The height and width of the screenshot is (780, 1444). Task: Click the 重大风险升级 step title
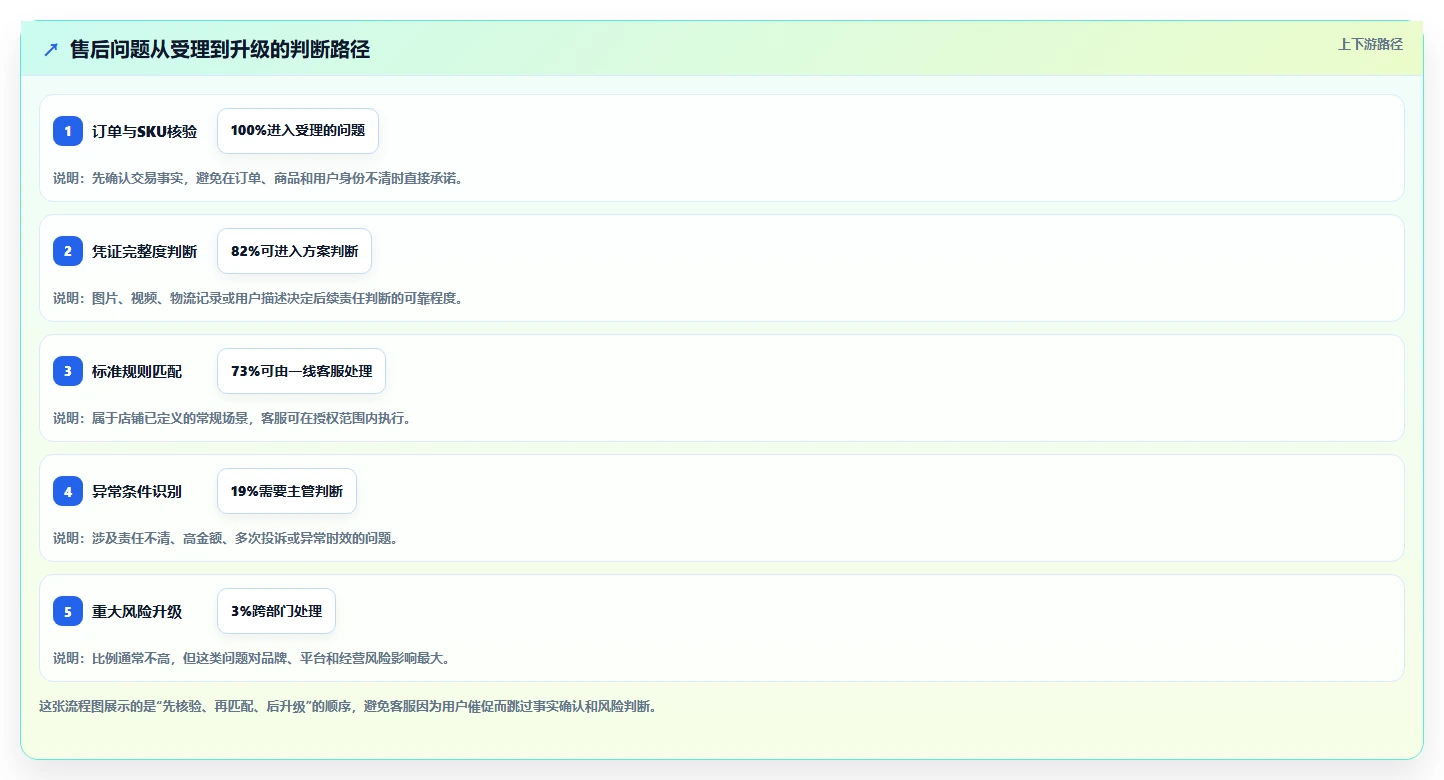pos(137,611)
